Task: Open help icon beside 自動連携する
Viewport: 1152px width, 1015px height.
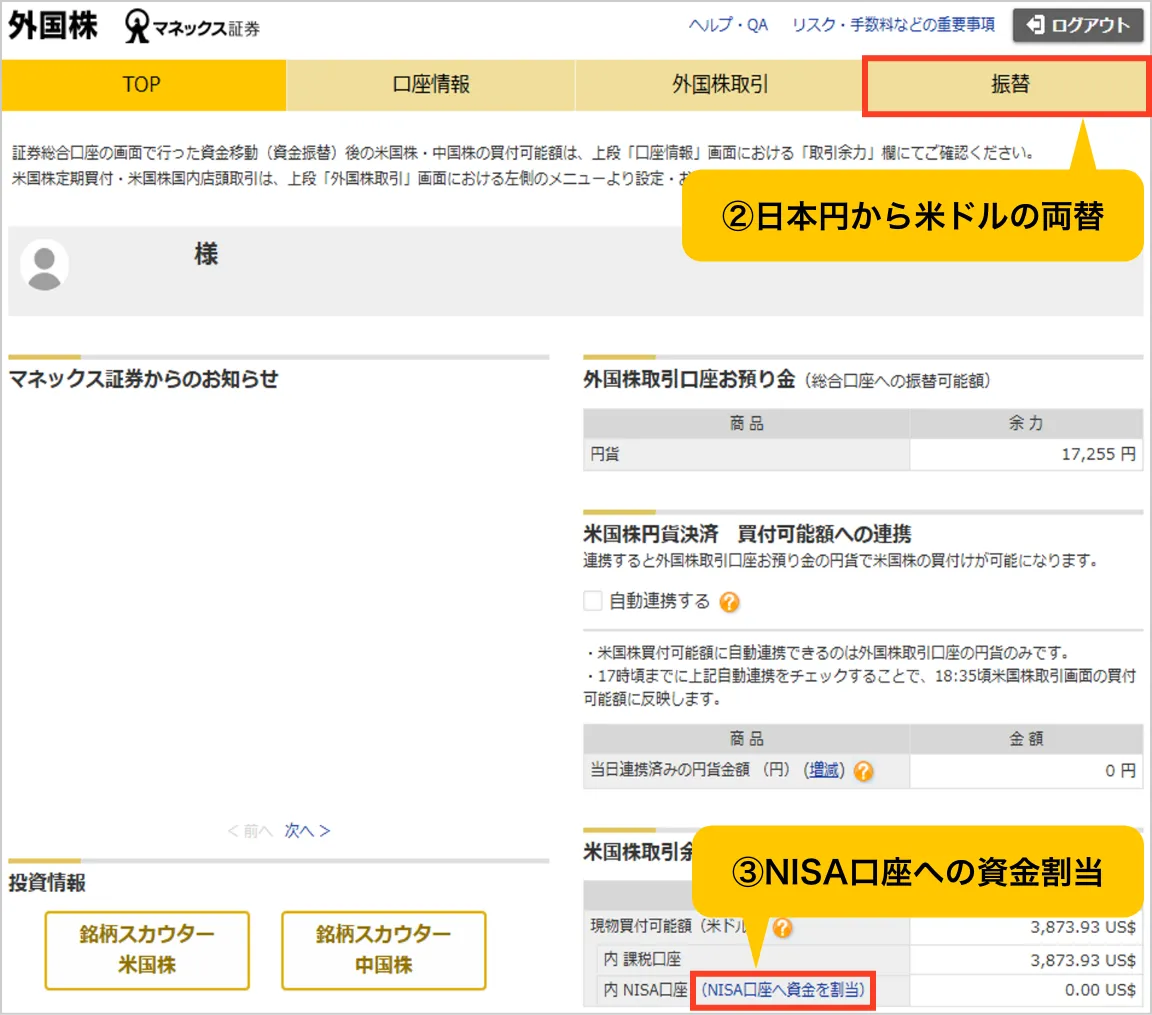Action: [x=730, y=602]
